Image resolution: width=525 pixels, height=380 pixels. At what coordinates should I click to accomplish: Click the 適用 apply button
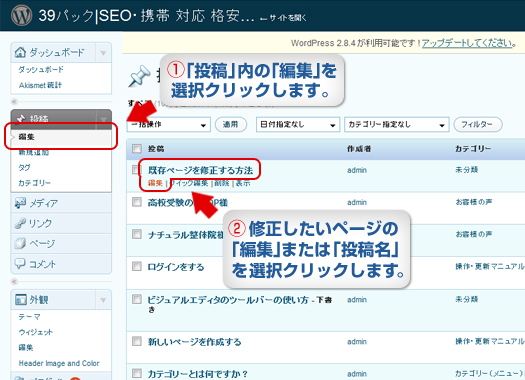[x=231, y=124]
